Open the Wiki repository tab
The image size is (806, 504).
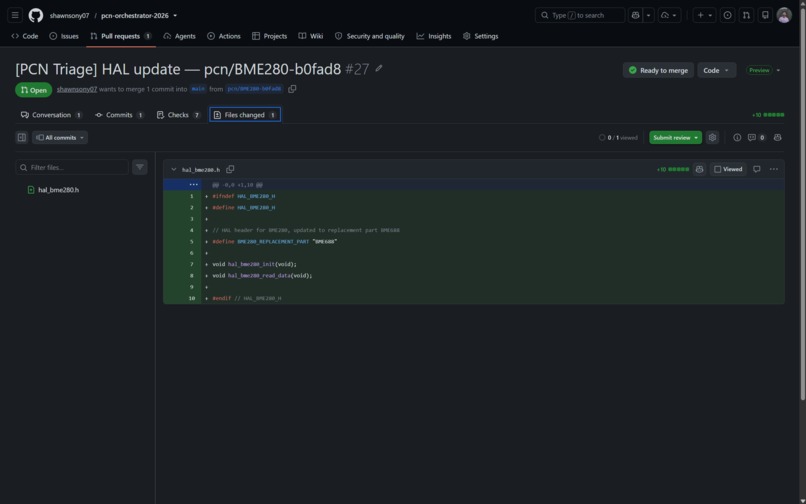tap(311, 36)
